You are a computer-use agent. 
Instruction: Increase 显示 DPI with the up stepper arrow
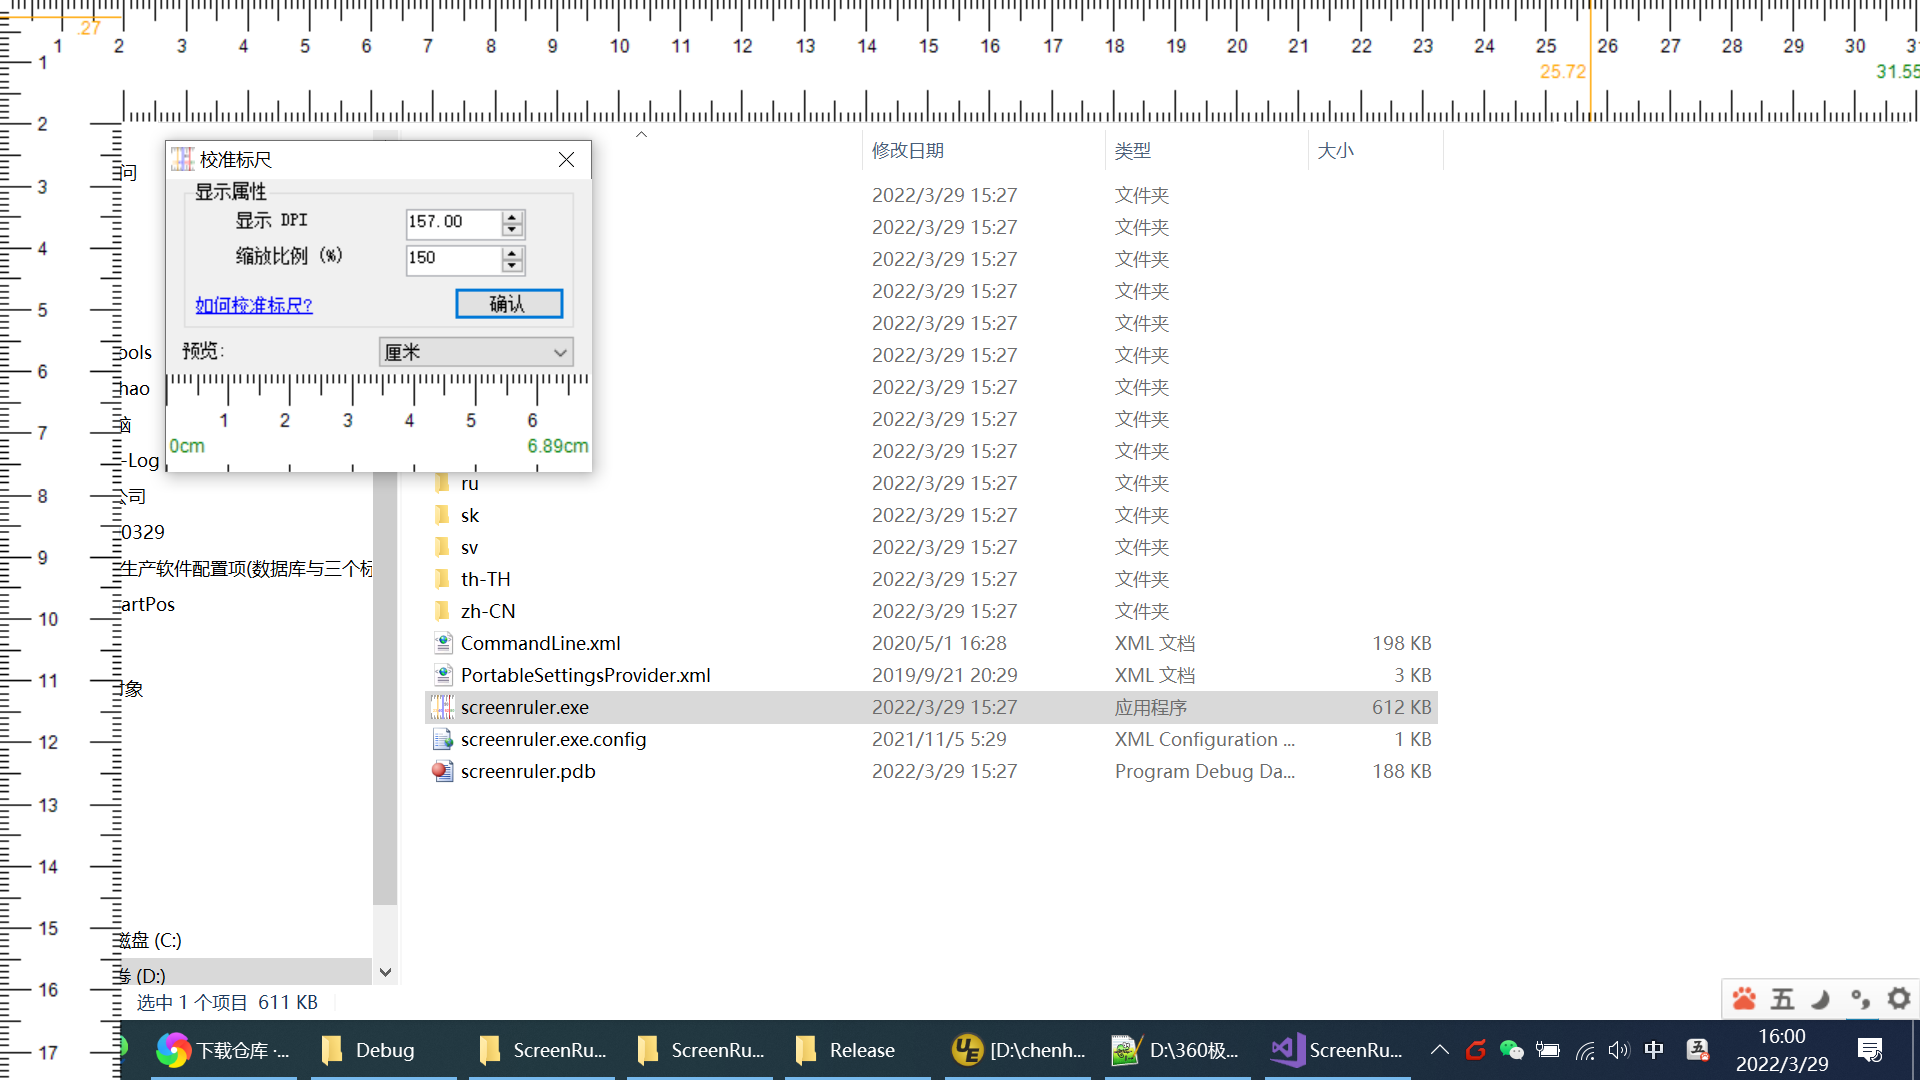(x=513, y=217)
